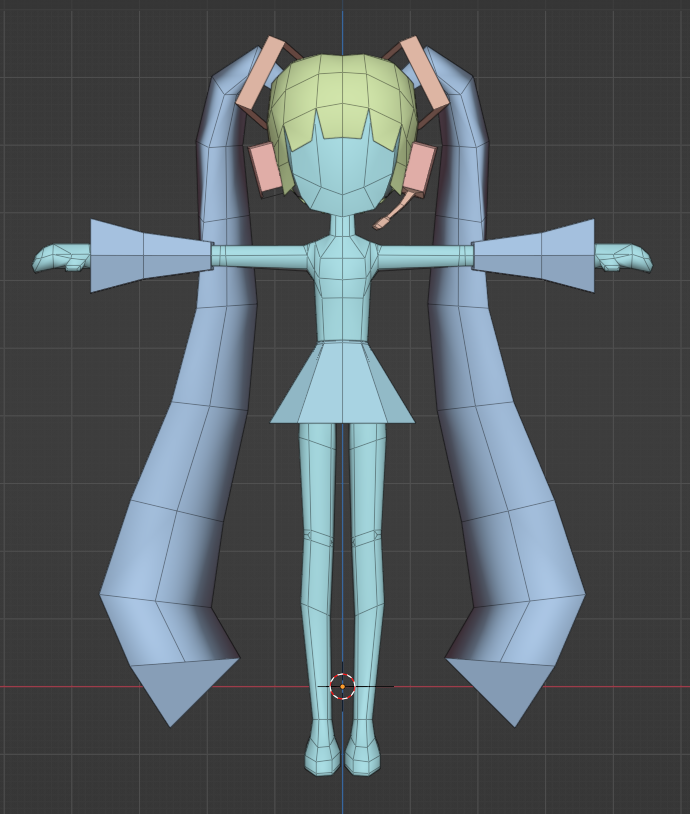Click the flared sleeve on the screen's right
Image resolution: width=690 pixels, height=814 pixels.
[534, 255]
